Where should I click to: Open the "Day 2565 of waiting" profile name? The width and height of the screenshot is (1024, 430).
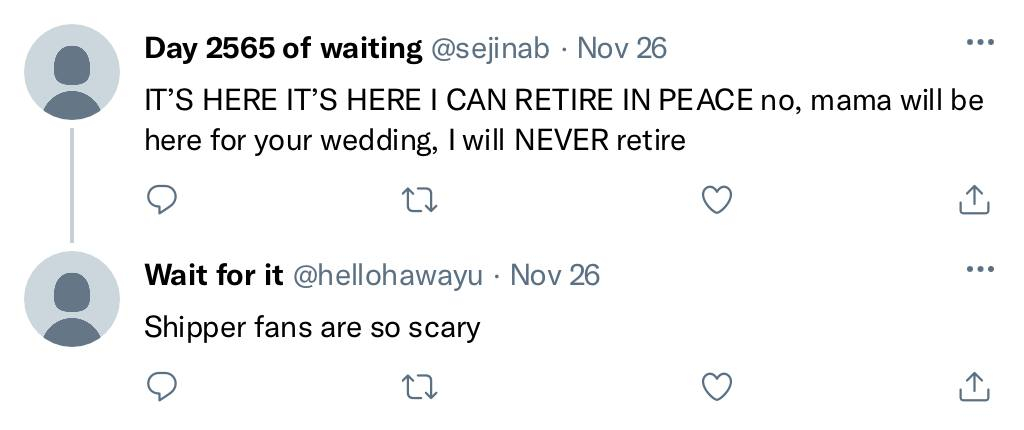click(283, 48)
